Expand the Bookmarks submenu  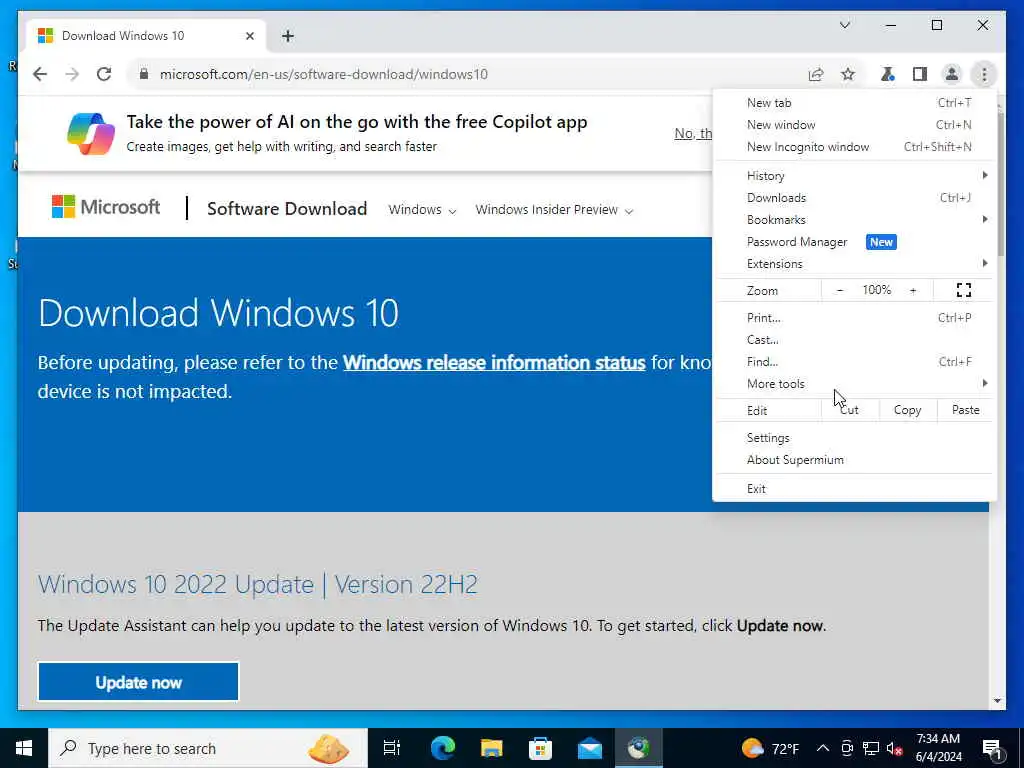[854, 219]
